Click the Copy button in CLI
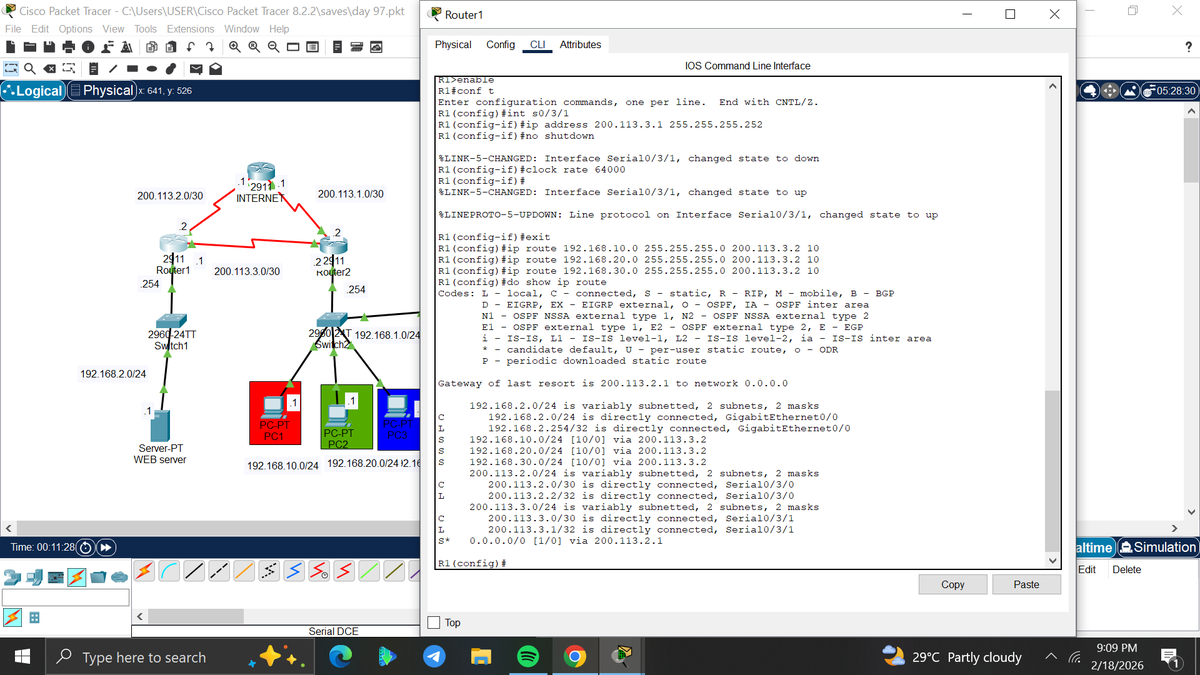Screen dimensions: 1200x675 pyautogui.click(x=953, y=584)
